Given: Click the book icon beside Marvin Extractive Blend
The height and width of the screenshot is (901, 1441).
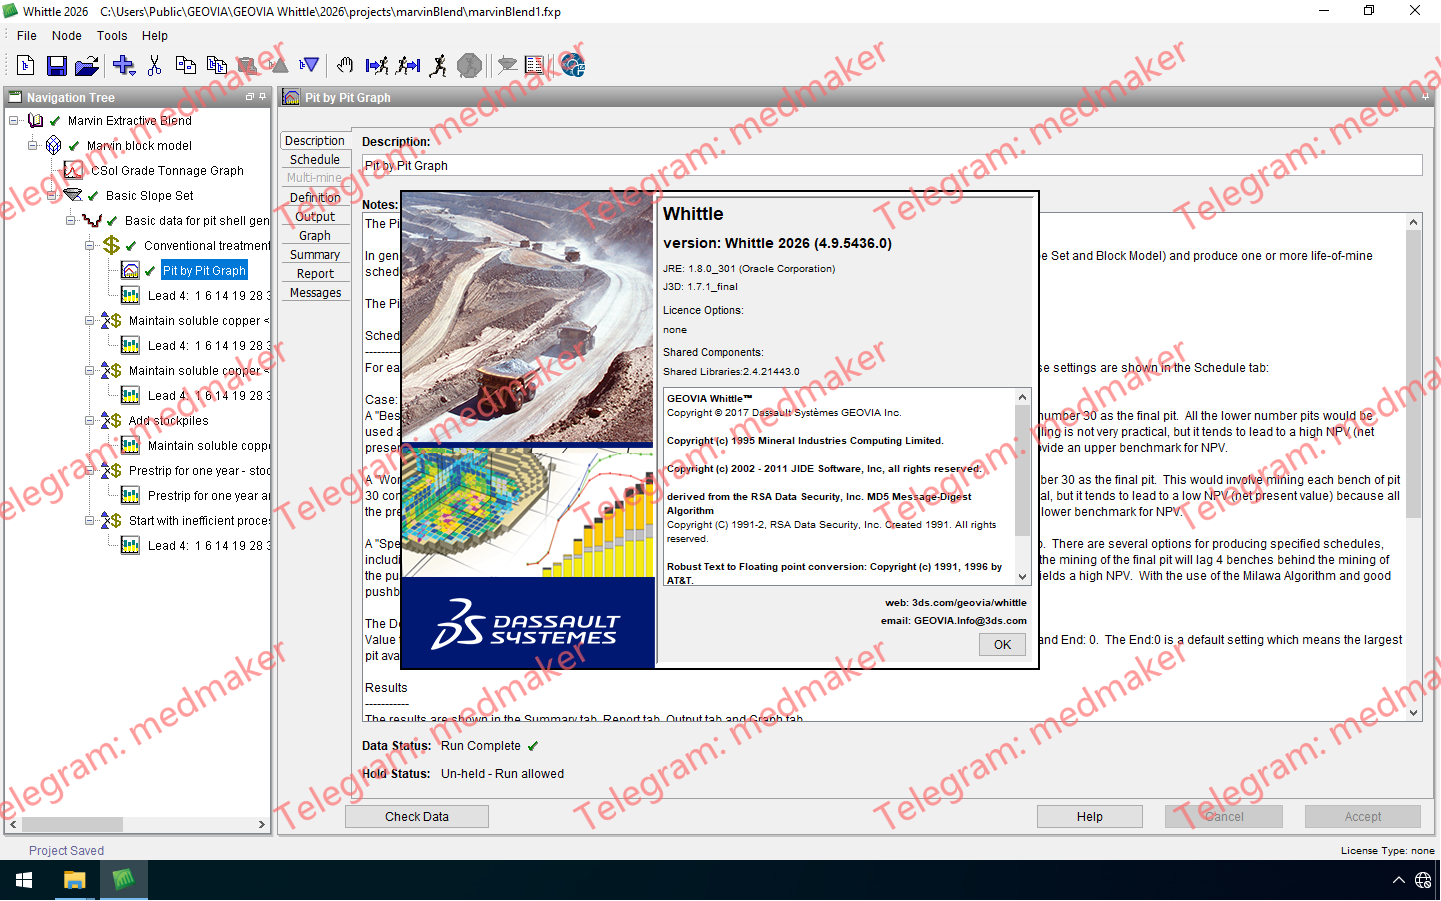Looking at the screenshot, I should point(36,121).
